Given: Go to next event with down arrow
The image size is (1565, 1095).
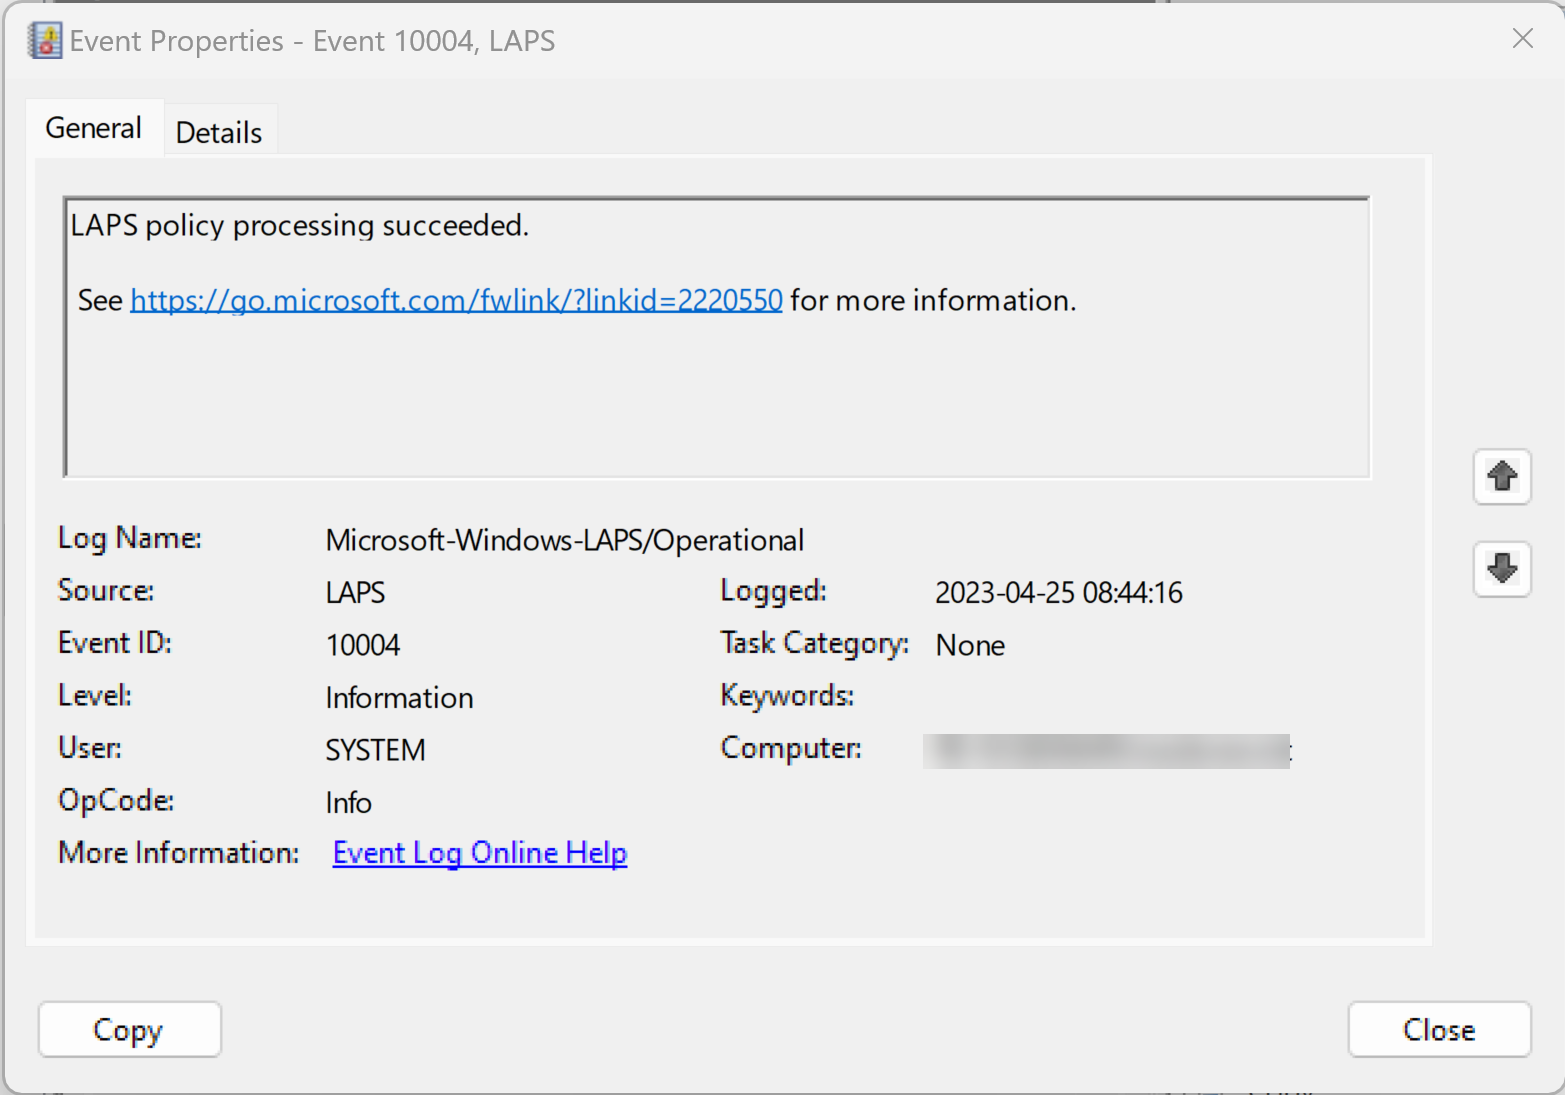Looking at the screenshot, I should click(1501, 569).
